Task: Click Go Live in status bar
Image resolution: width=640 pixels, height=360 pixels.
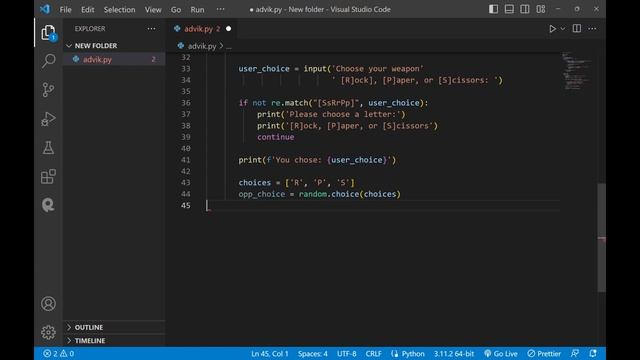Action: point(501,353)
